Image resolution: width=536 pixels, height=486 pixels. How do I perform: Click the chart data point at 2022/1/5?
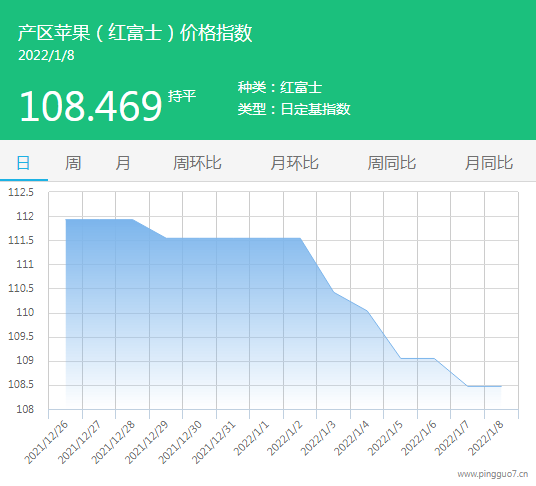[x=401, y=358]
